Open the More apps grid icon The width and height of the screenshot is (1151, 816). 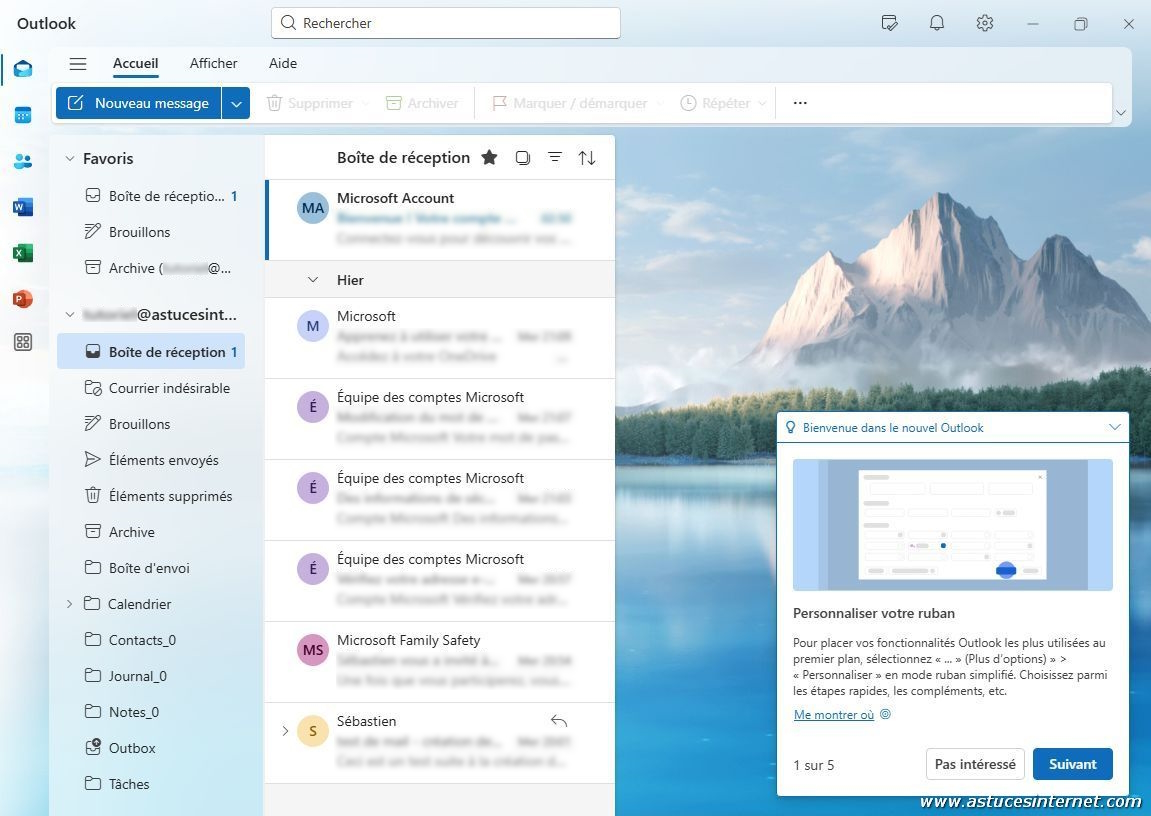pyautogui.click(x=23, y=342)
